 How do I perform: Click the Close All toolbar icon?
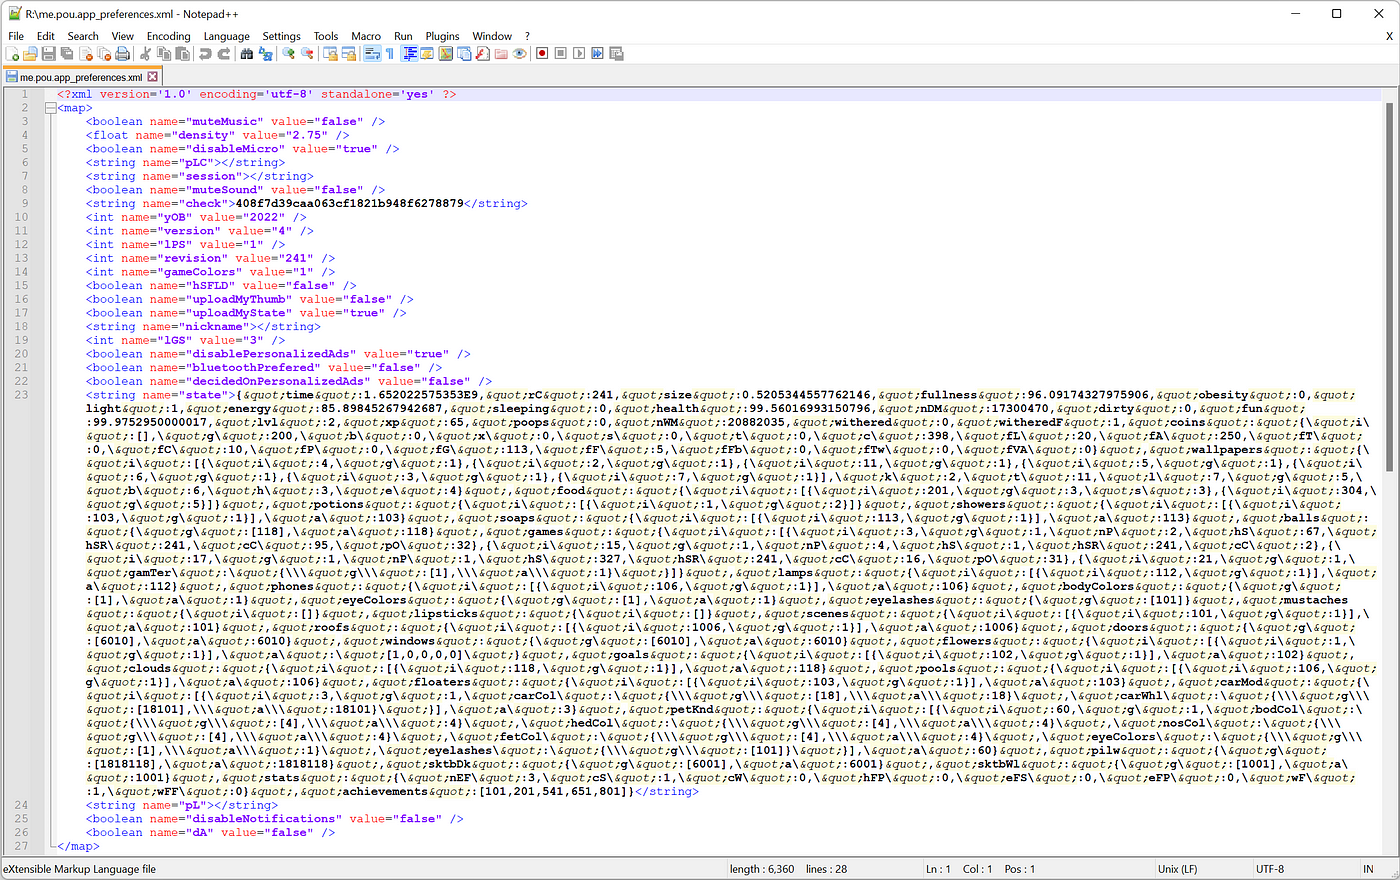coord(104,54)
